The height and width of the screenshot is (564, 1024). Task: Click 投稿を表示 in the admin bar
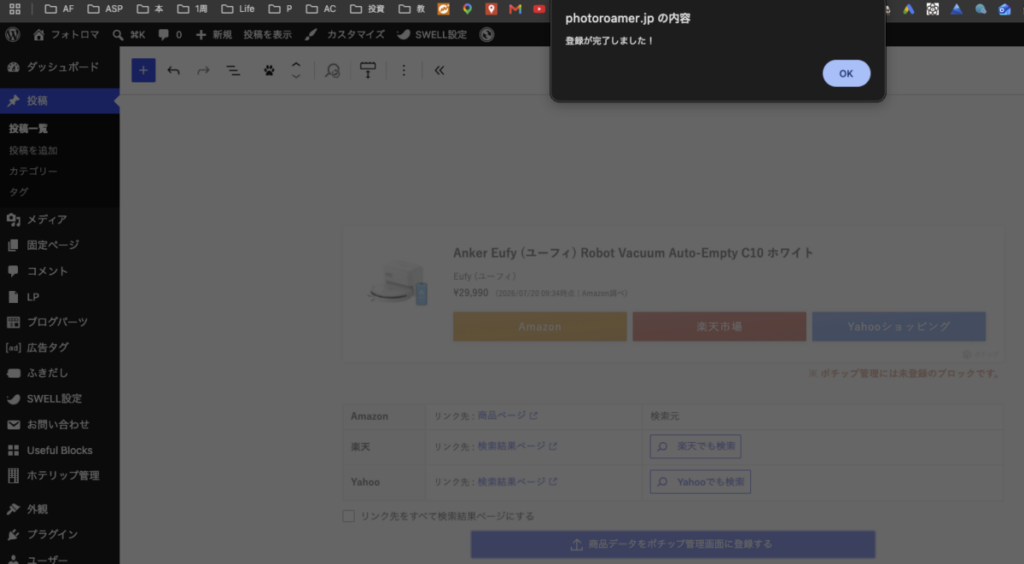point(268,35)
